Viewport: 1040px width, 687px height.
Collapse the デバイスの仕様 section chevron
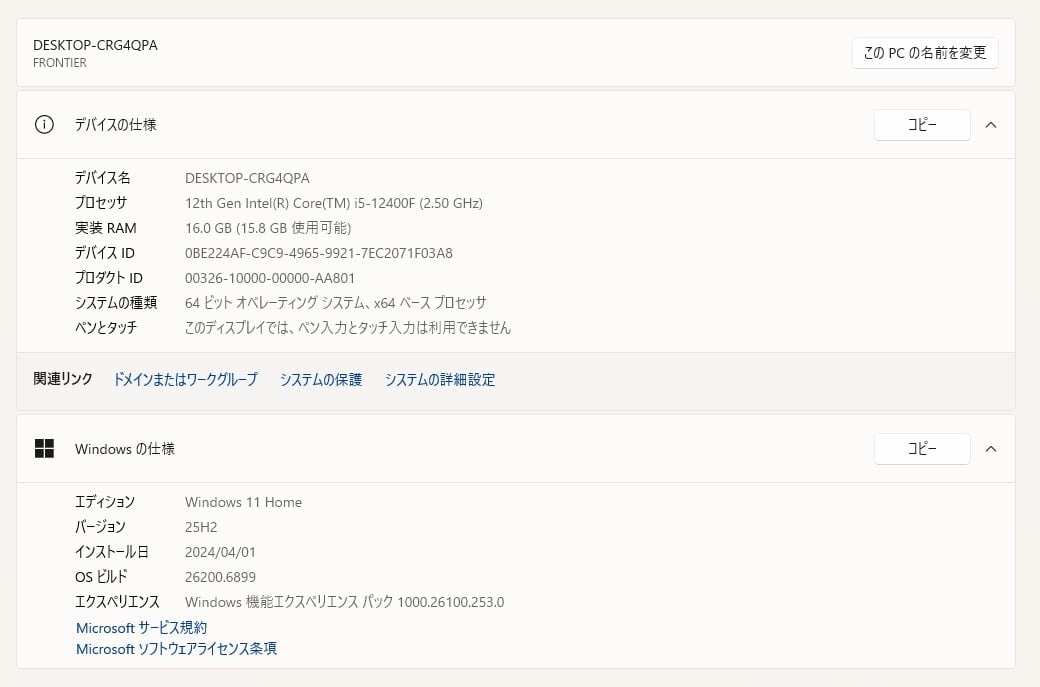point(991,125)
